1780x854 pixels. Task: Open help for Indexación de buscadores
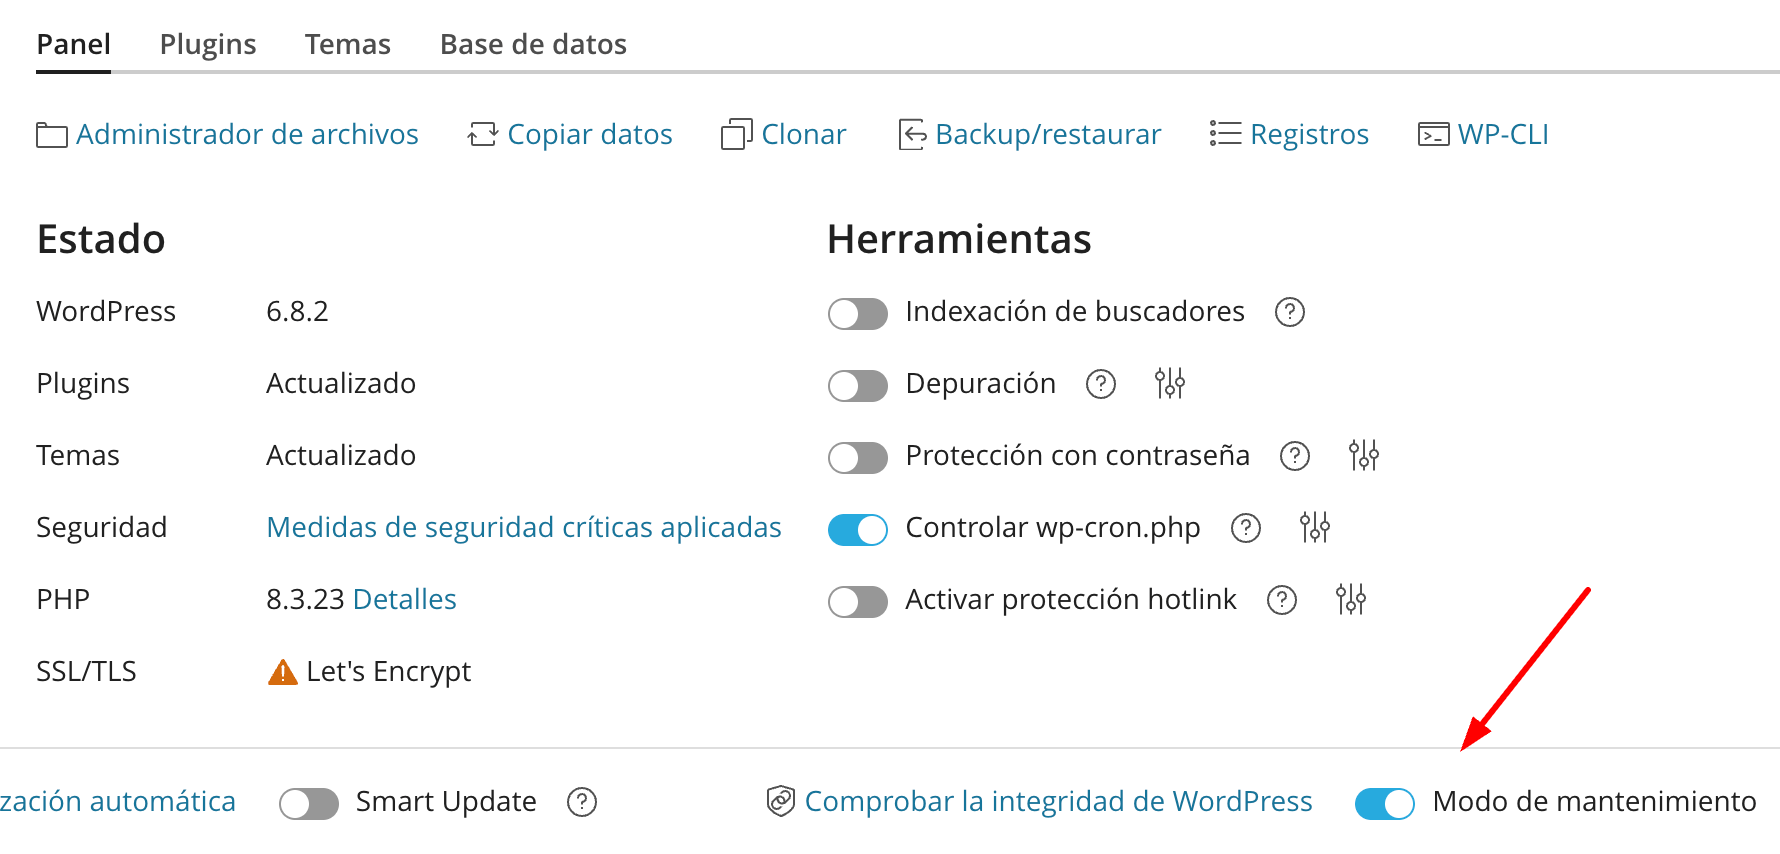coord(1289,312)
